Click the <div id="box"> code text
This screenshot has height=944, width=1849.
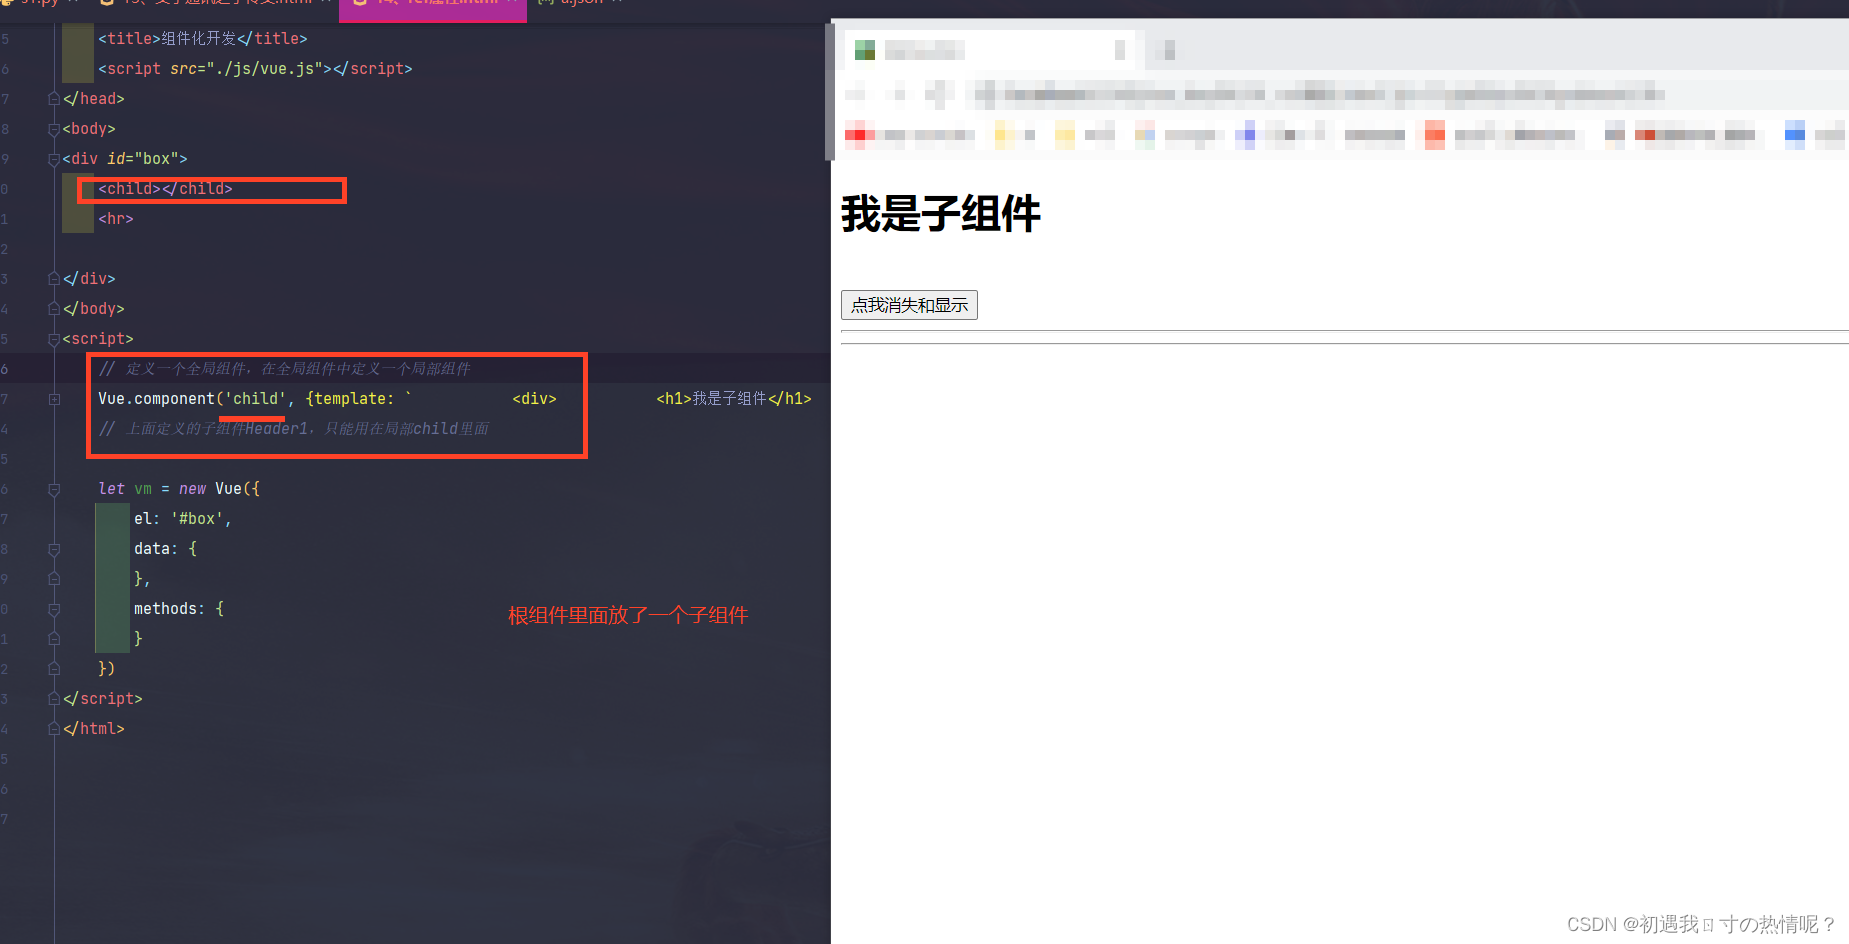pos(125,158)
